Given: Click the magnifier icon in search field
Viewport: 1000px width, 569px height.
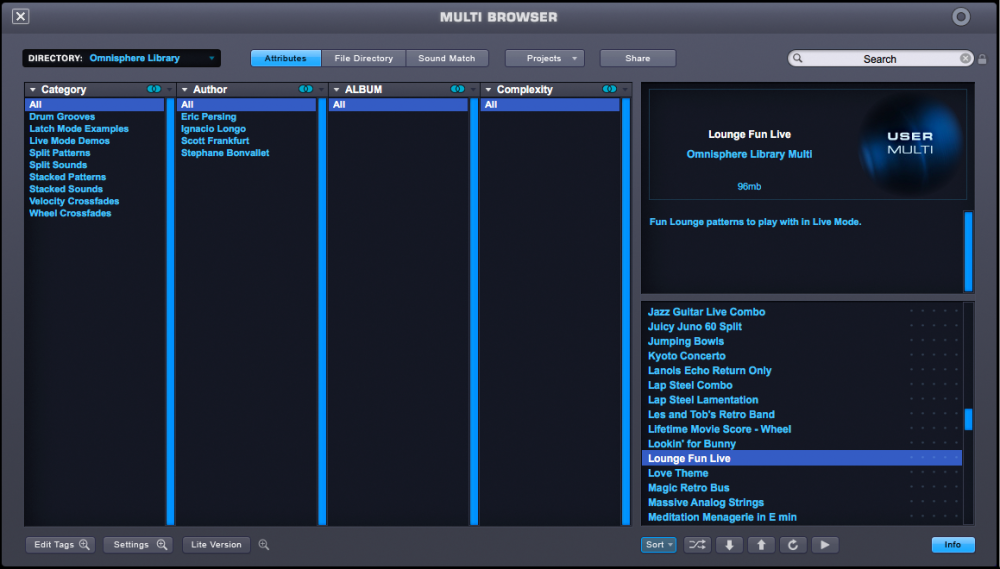Looking at the screenshot, I should click(x=798, y=59).
